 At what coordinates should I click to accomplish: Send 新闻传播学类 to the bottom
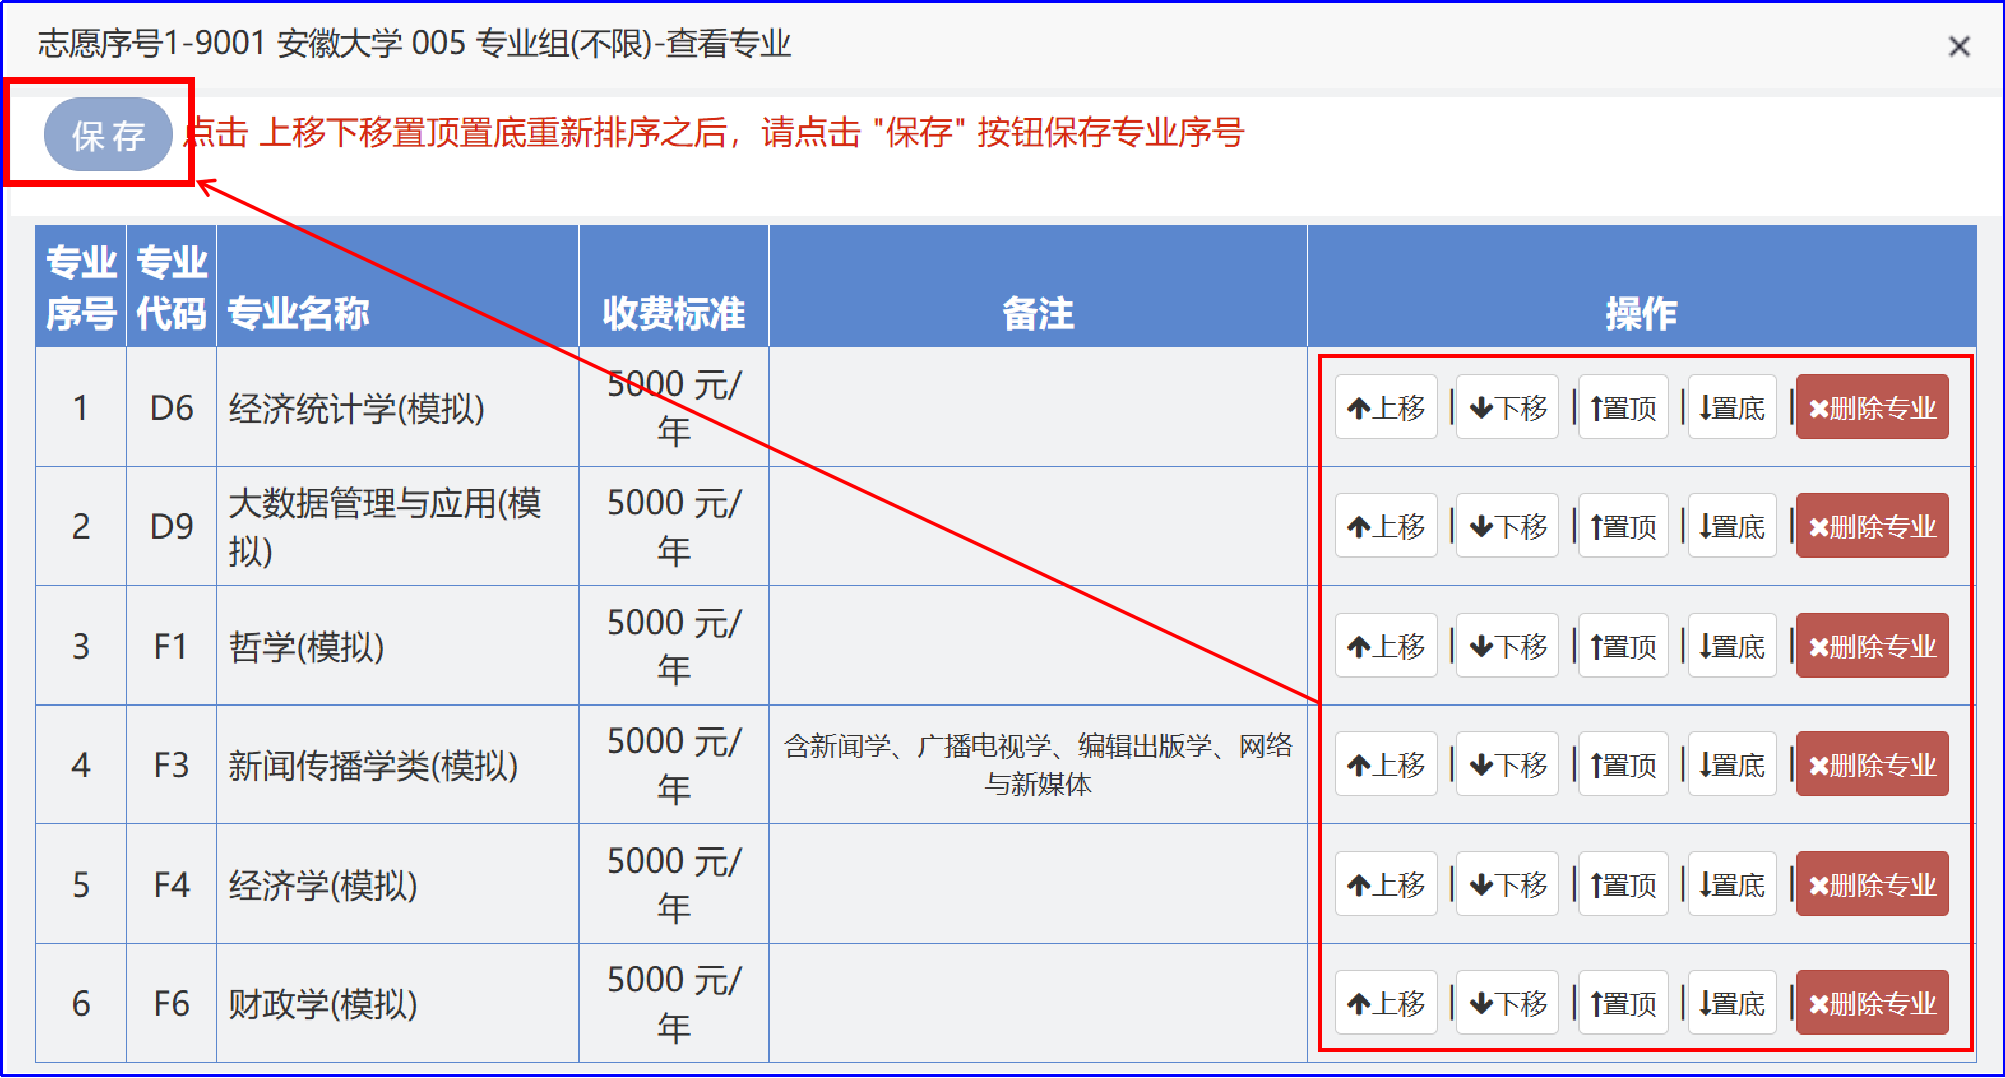[x=1731, y=766]
